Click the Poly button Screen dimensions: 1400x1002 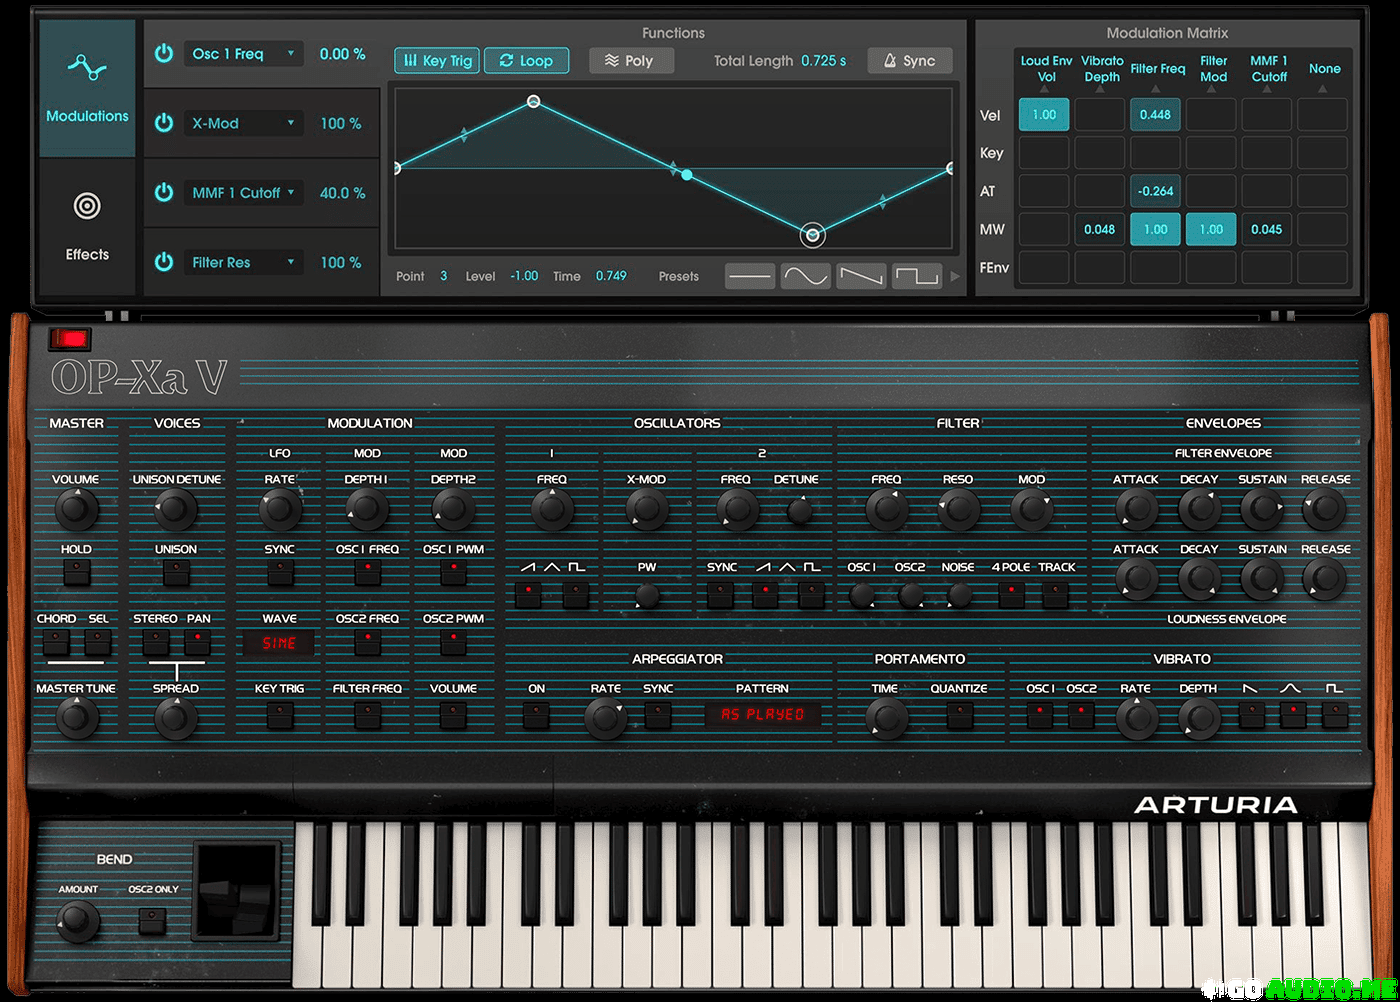coord(630,61)
